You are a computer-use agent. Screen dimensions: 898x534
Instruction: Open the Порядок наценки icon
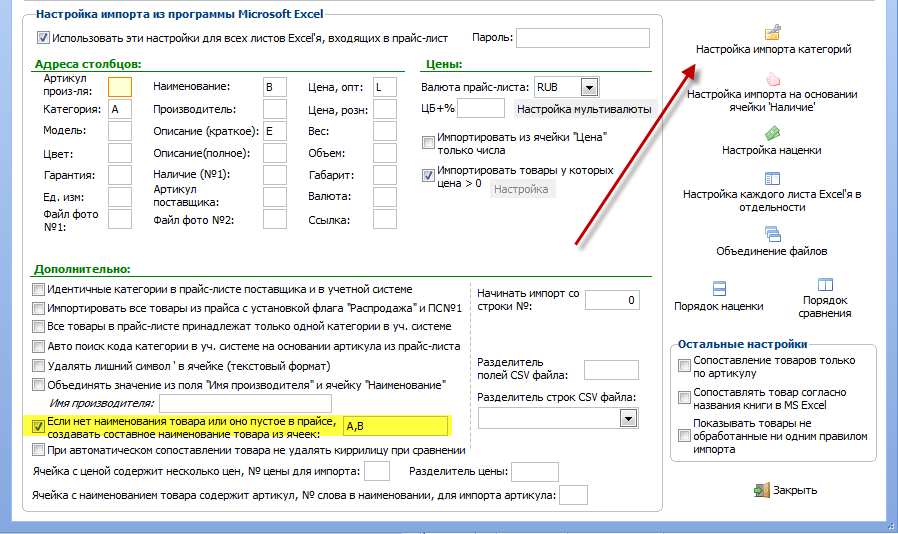719,288
